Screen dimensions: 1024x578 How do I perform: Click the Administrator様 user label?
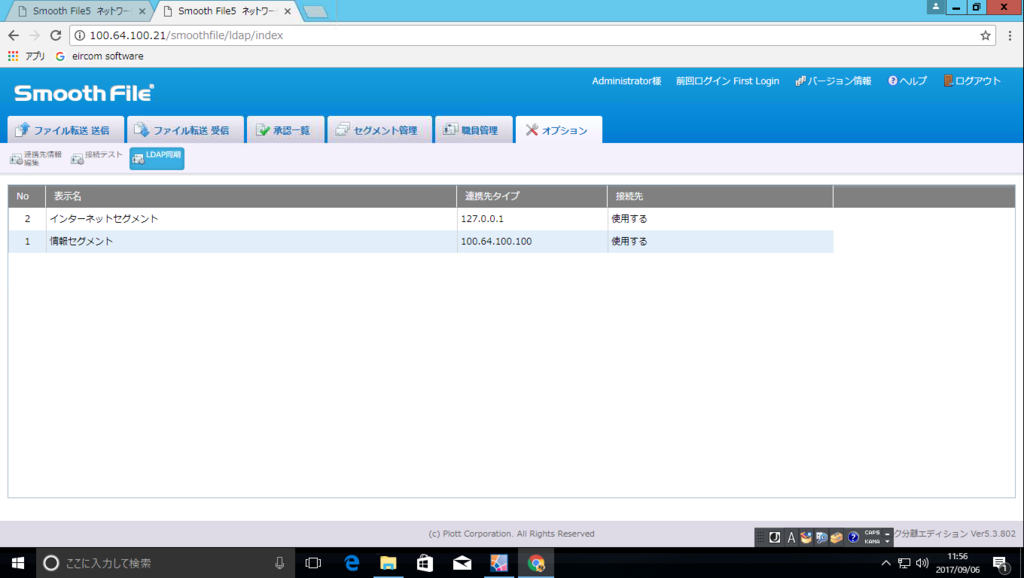(x=626, y=81)
